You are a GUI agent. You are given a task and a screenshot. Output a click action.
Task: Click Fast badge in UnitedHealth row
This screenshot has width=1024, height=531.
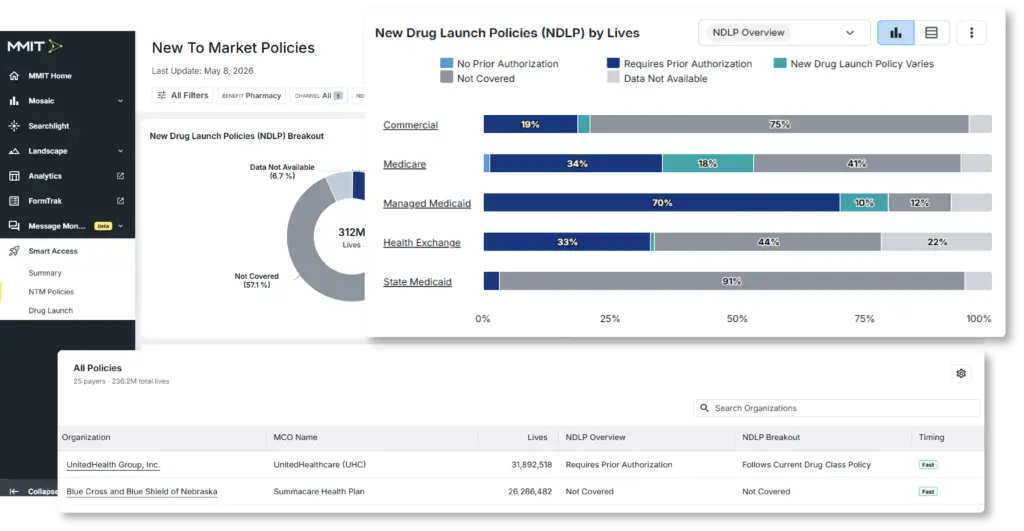(928, 465)
